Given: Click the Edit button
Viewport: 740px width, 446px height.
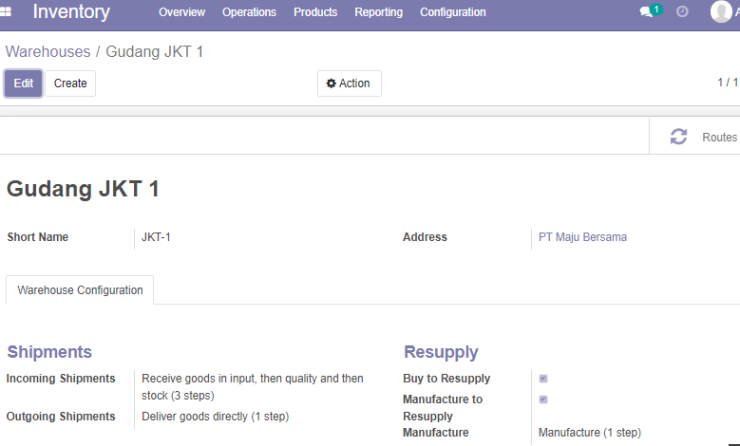Looking at the screenshot, I should 23,84.
